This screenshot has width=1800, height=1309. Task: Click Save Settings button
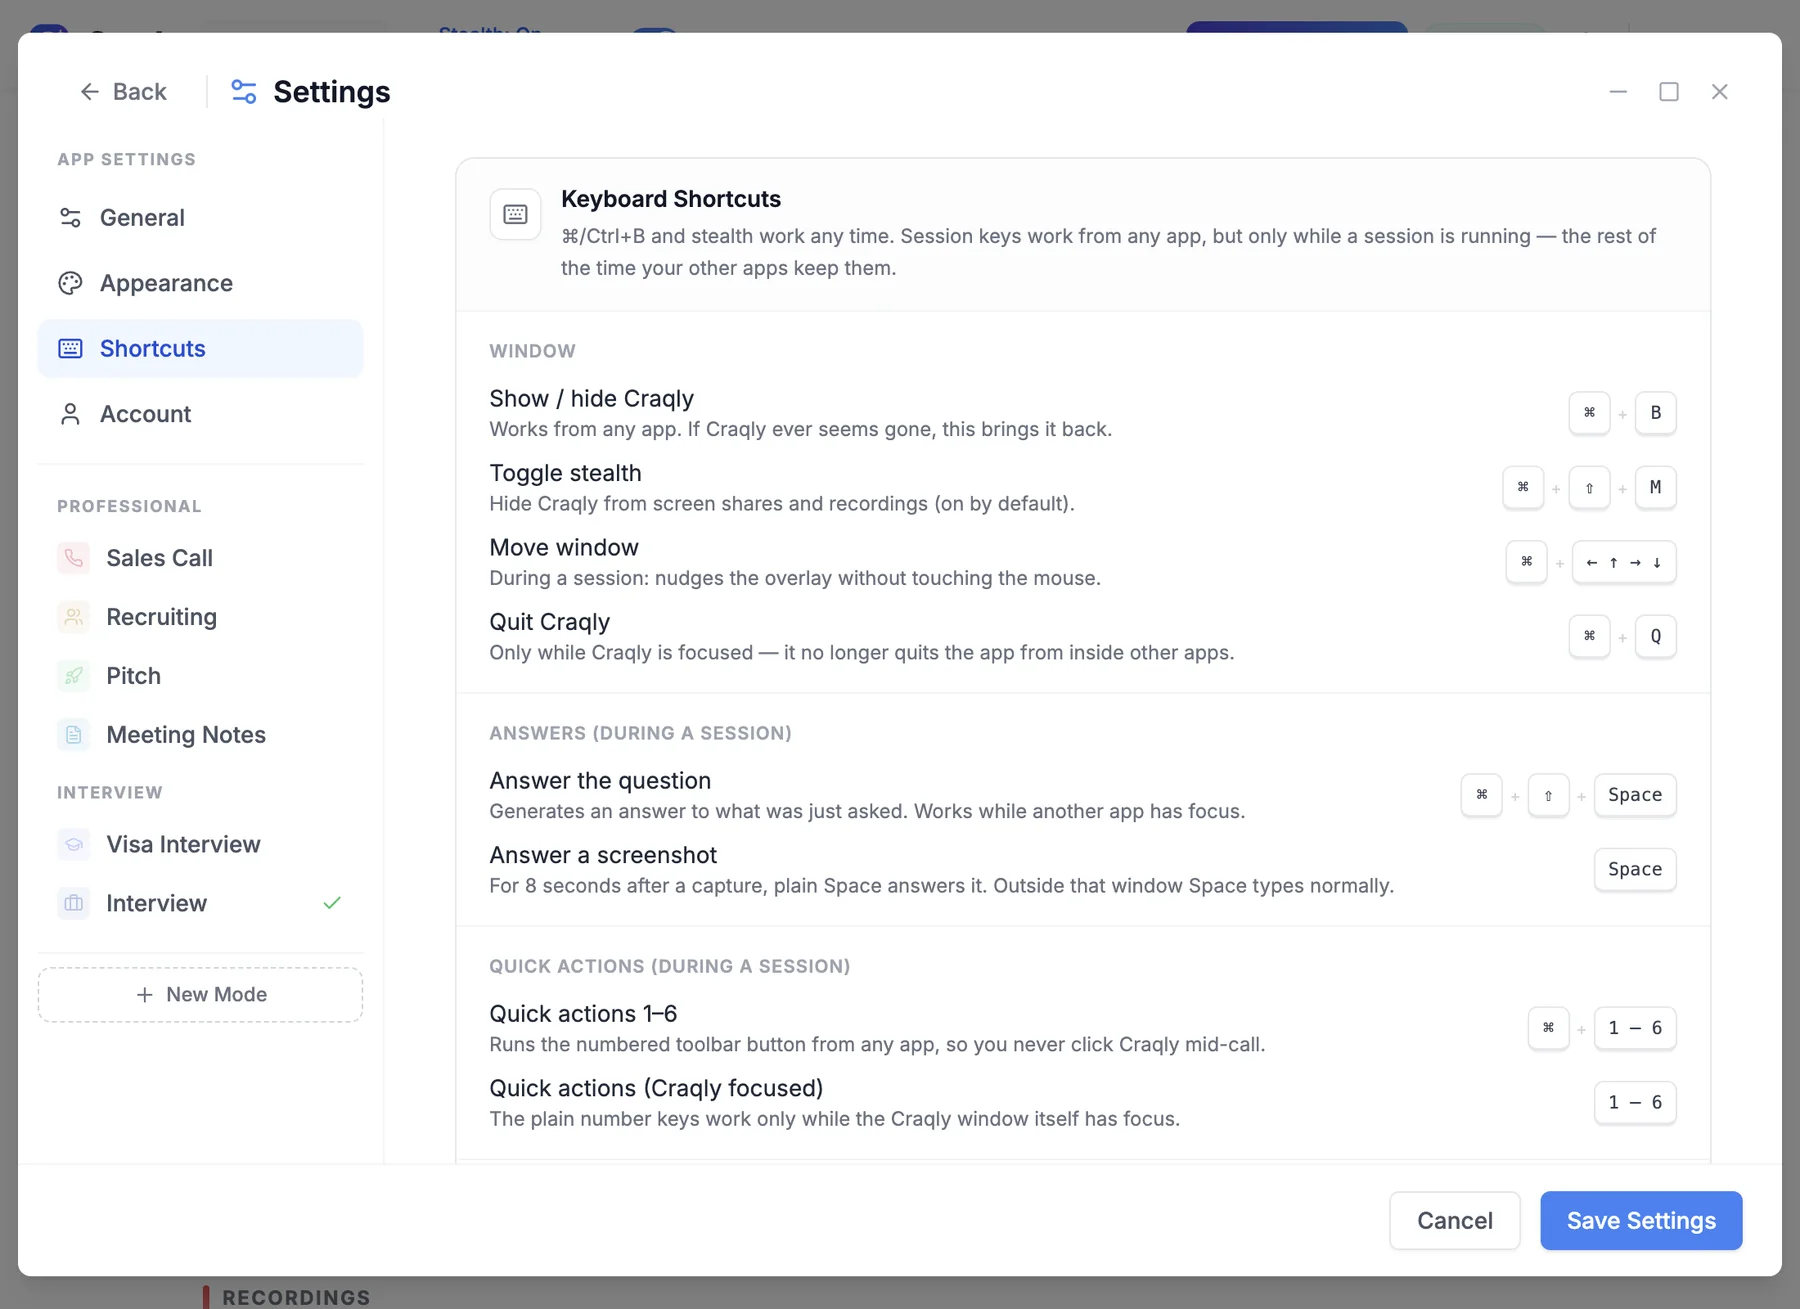[1641, 1221]
